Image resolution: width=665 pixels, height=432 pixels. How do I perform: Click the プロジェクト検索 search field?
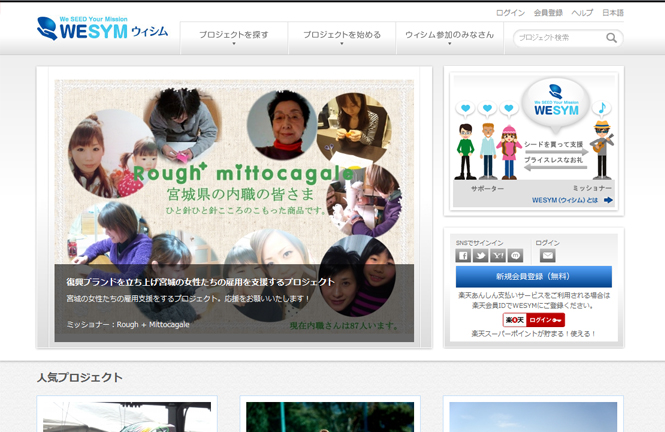(560, 38)
